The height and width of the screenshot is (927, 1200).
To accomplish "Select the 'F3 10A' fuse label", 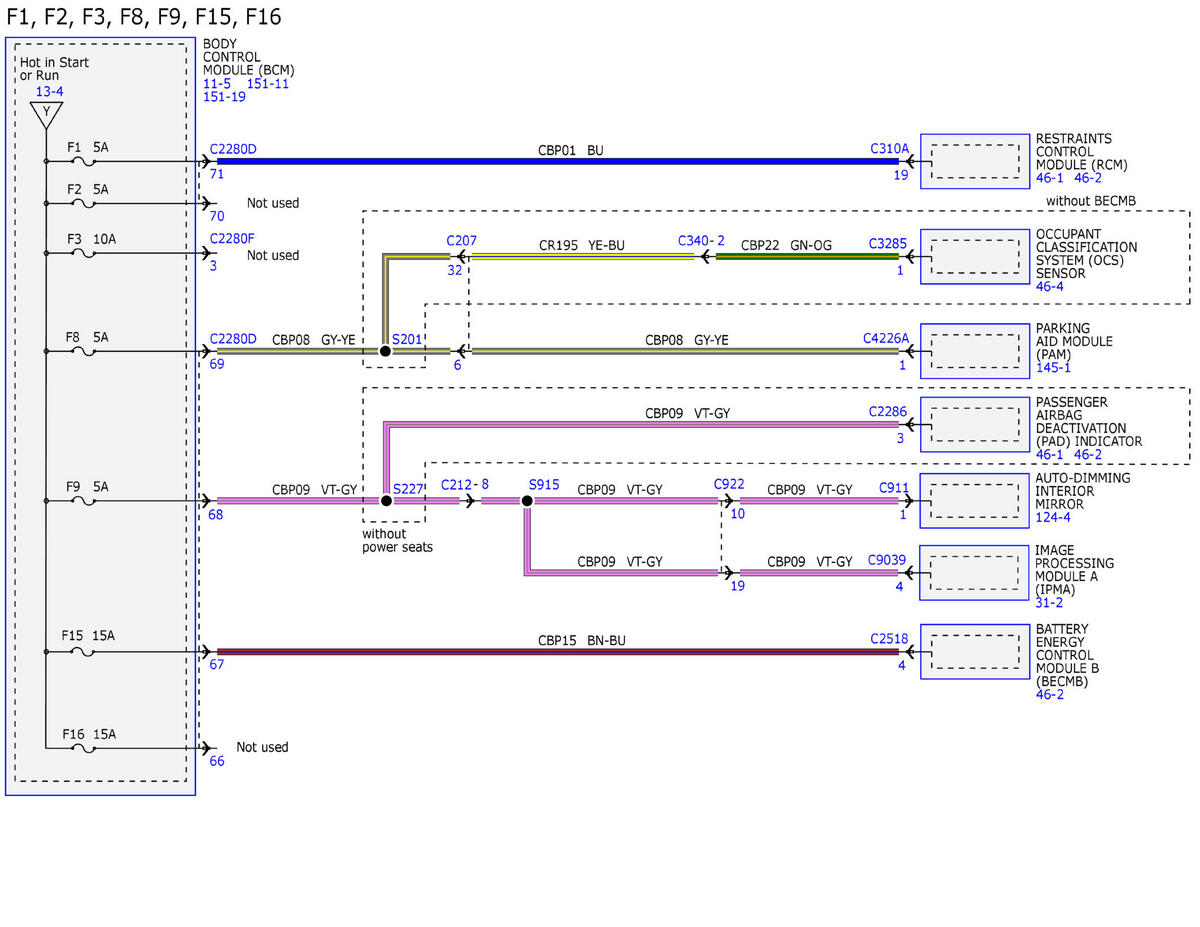I will [x=91, y=240].
